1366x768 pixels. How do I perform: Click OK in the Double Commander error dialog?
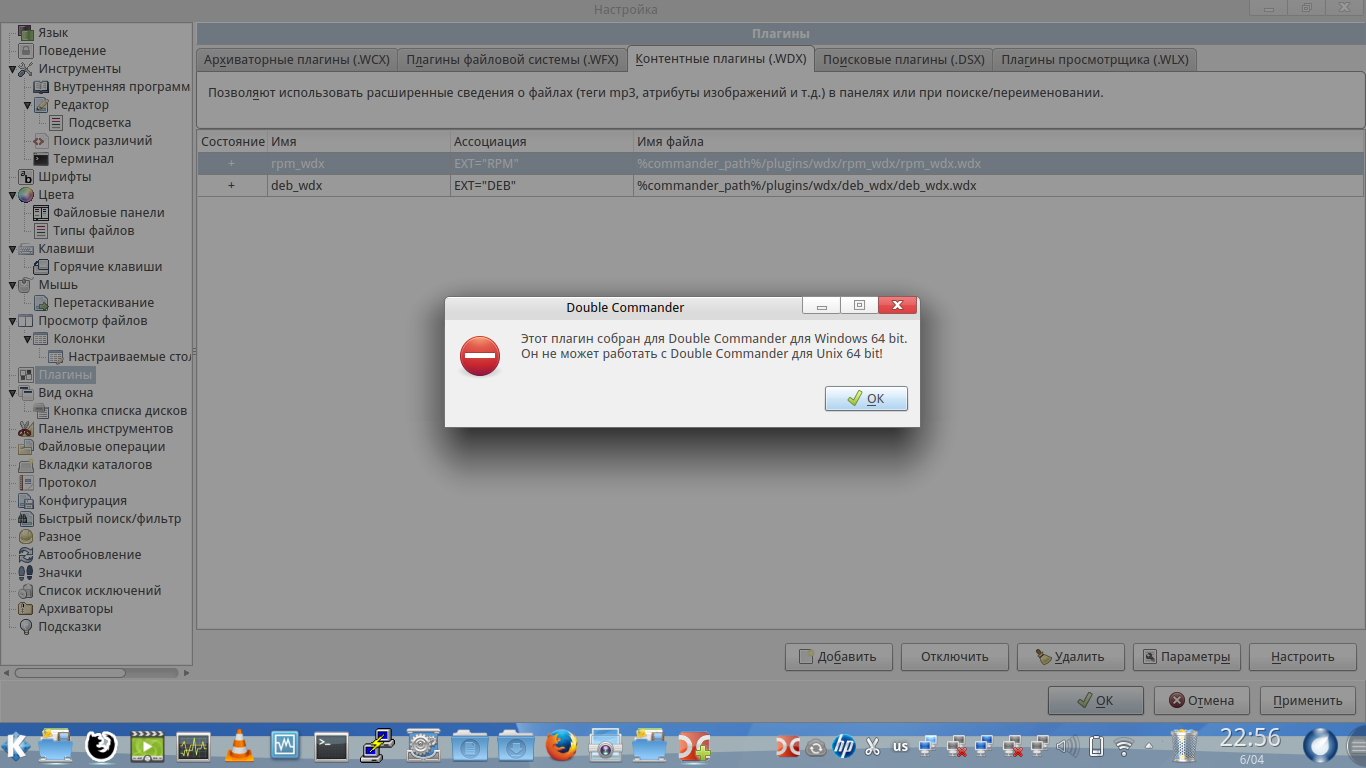click(866, 398)
